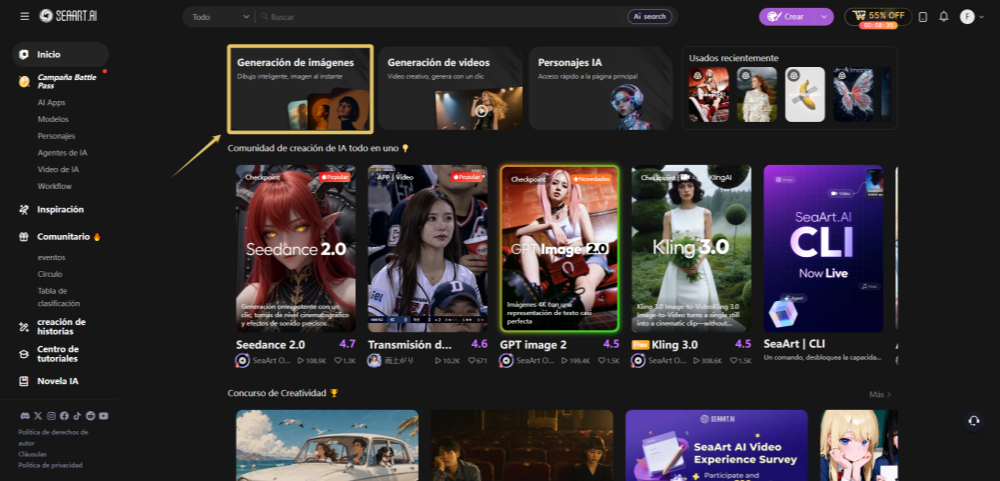Click the Centro de tutoriales icon
The width and height of the screenshot is (1000, 481).
coord(24,354)
